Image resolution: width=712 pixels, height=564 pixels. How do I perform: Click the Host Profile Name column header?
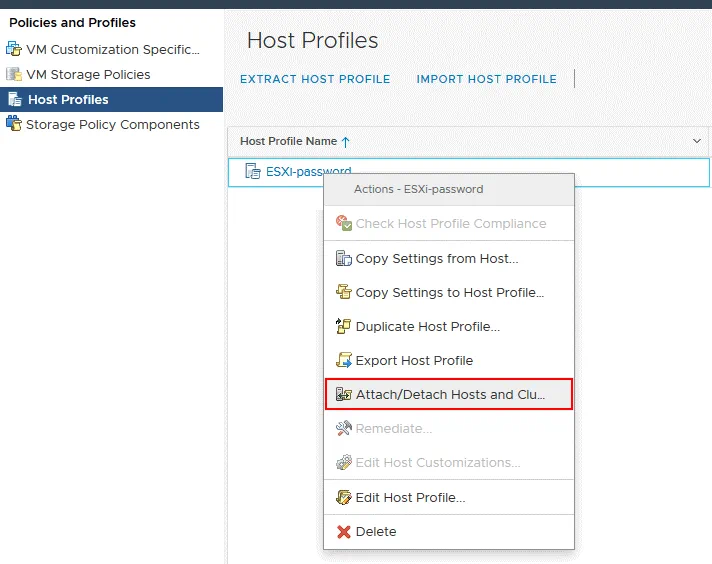[288, 141]
